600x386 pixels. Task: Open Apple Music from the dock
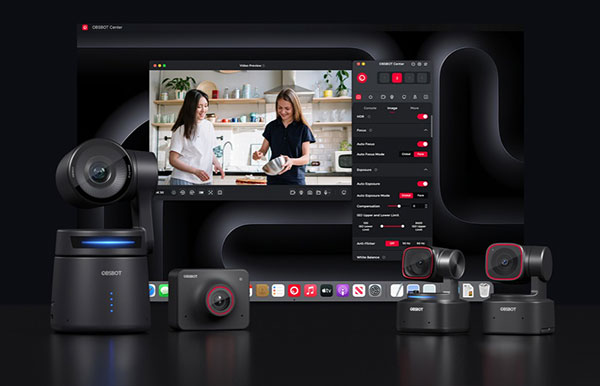point(310,291)
